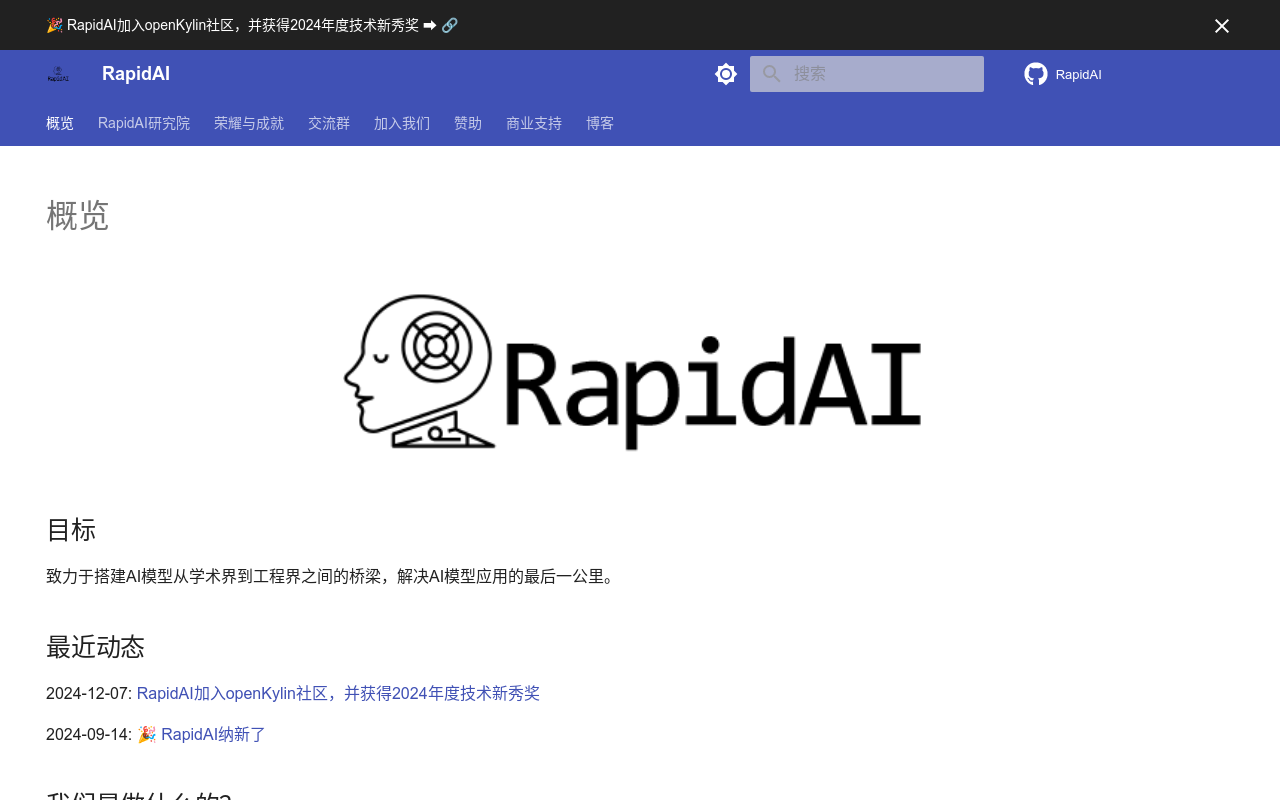Click the 概览 page heading
Viewport: 1280px width, 800px height.
pos(77,216)
